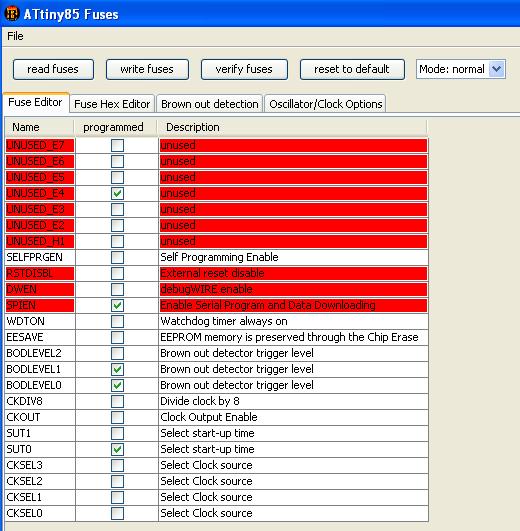Click the Name column header
This screenshot has width=520, height=531.
40,127
